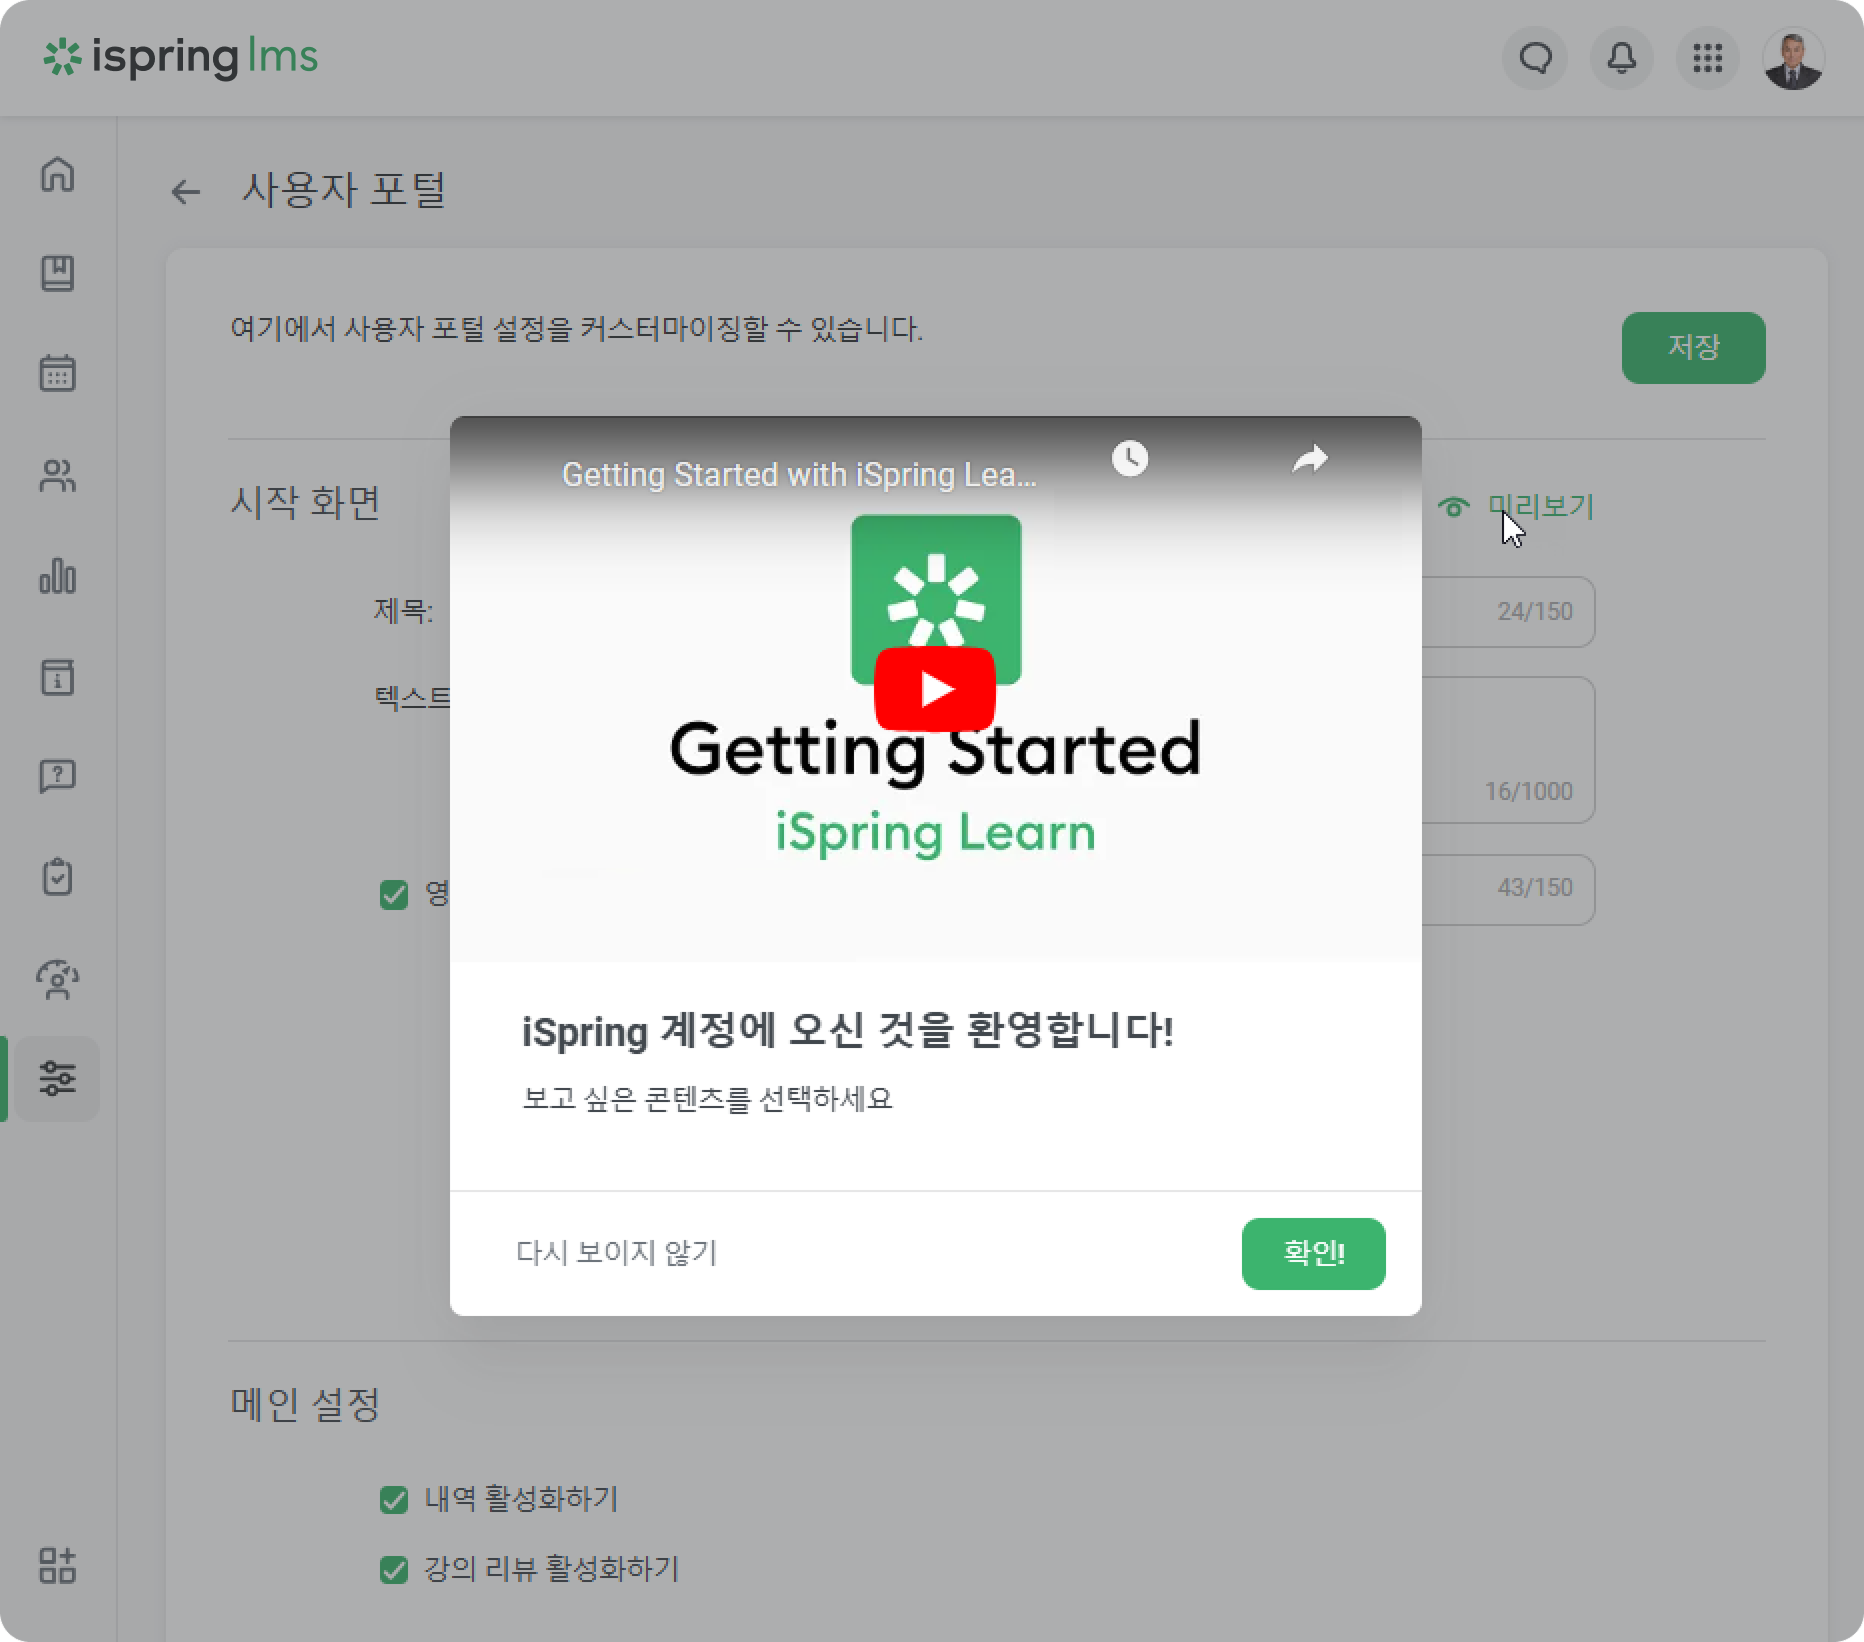Viewport: 1864px width, 1642px height.
Task: Click the video title Getting Started with iSpring
Action: tap(799, 474)
